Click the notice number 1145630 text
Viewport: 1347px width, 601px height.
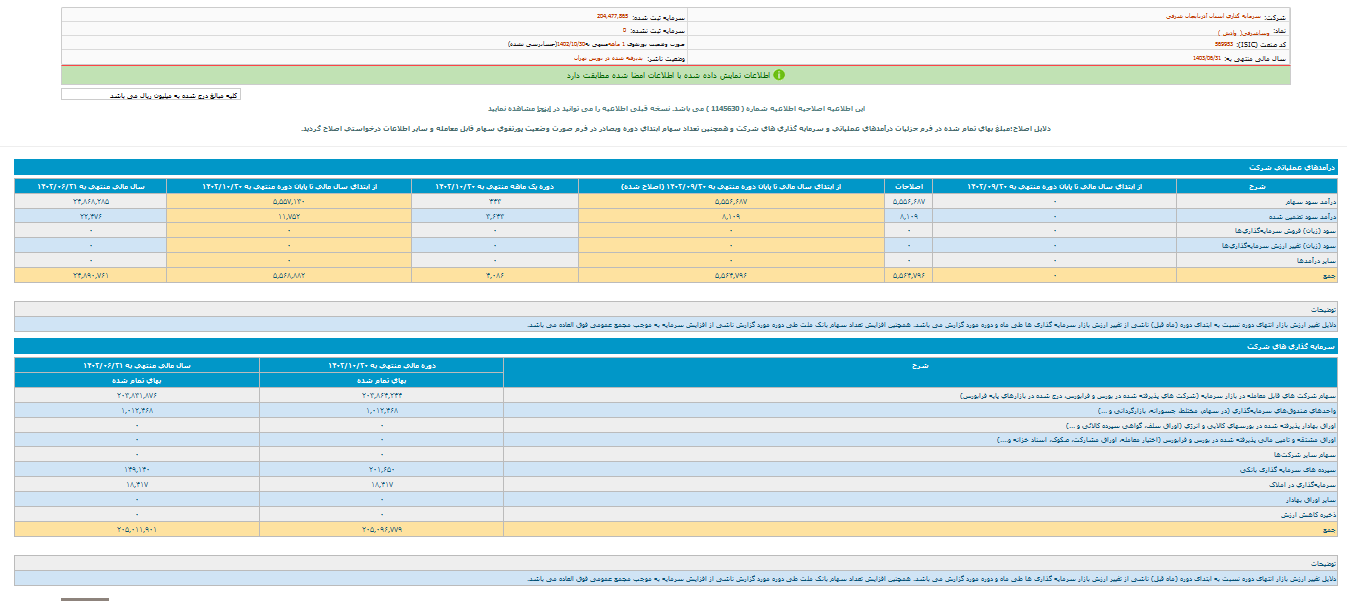point(722,108)
